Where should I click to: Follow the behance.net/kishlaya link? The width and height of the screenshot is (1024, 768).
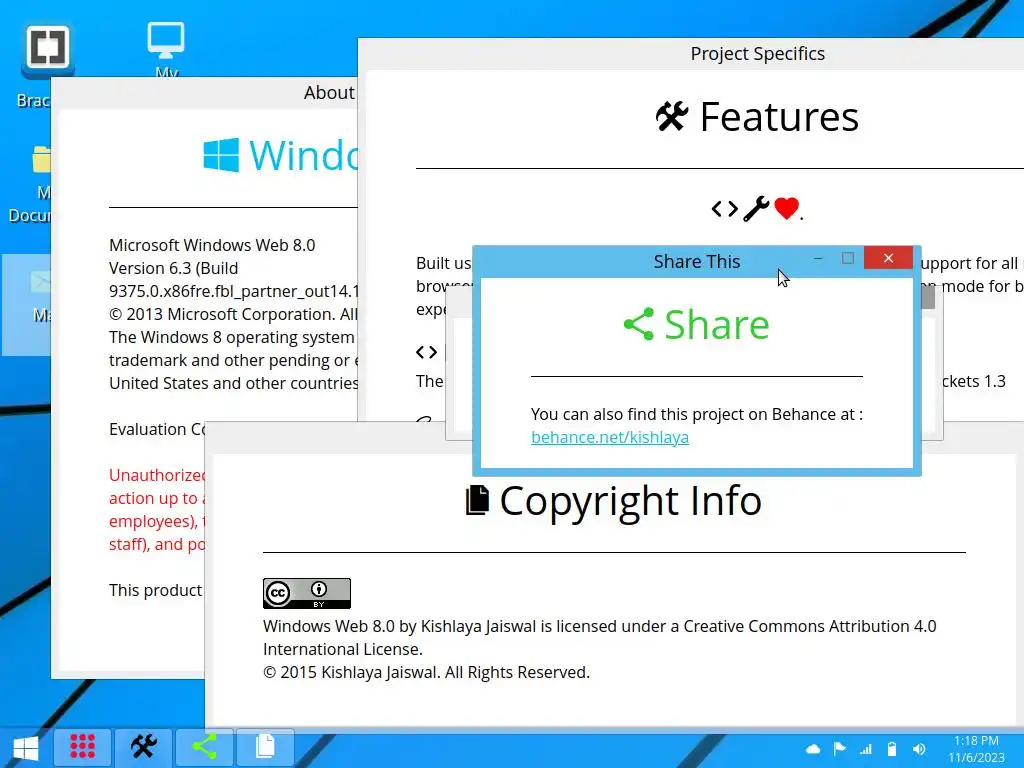tap(610, 438)
